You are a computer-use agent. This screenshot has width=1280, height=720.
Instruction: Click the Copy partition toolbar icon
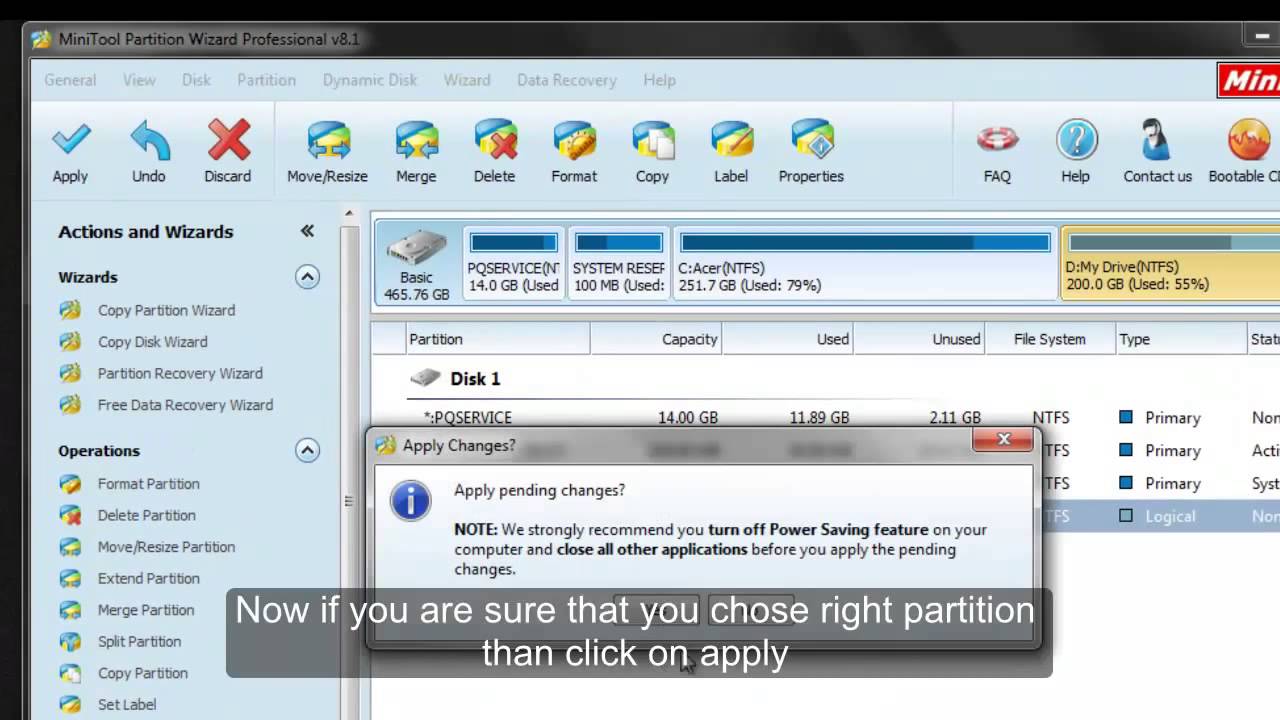[652, 141]
